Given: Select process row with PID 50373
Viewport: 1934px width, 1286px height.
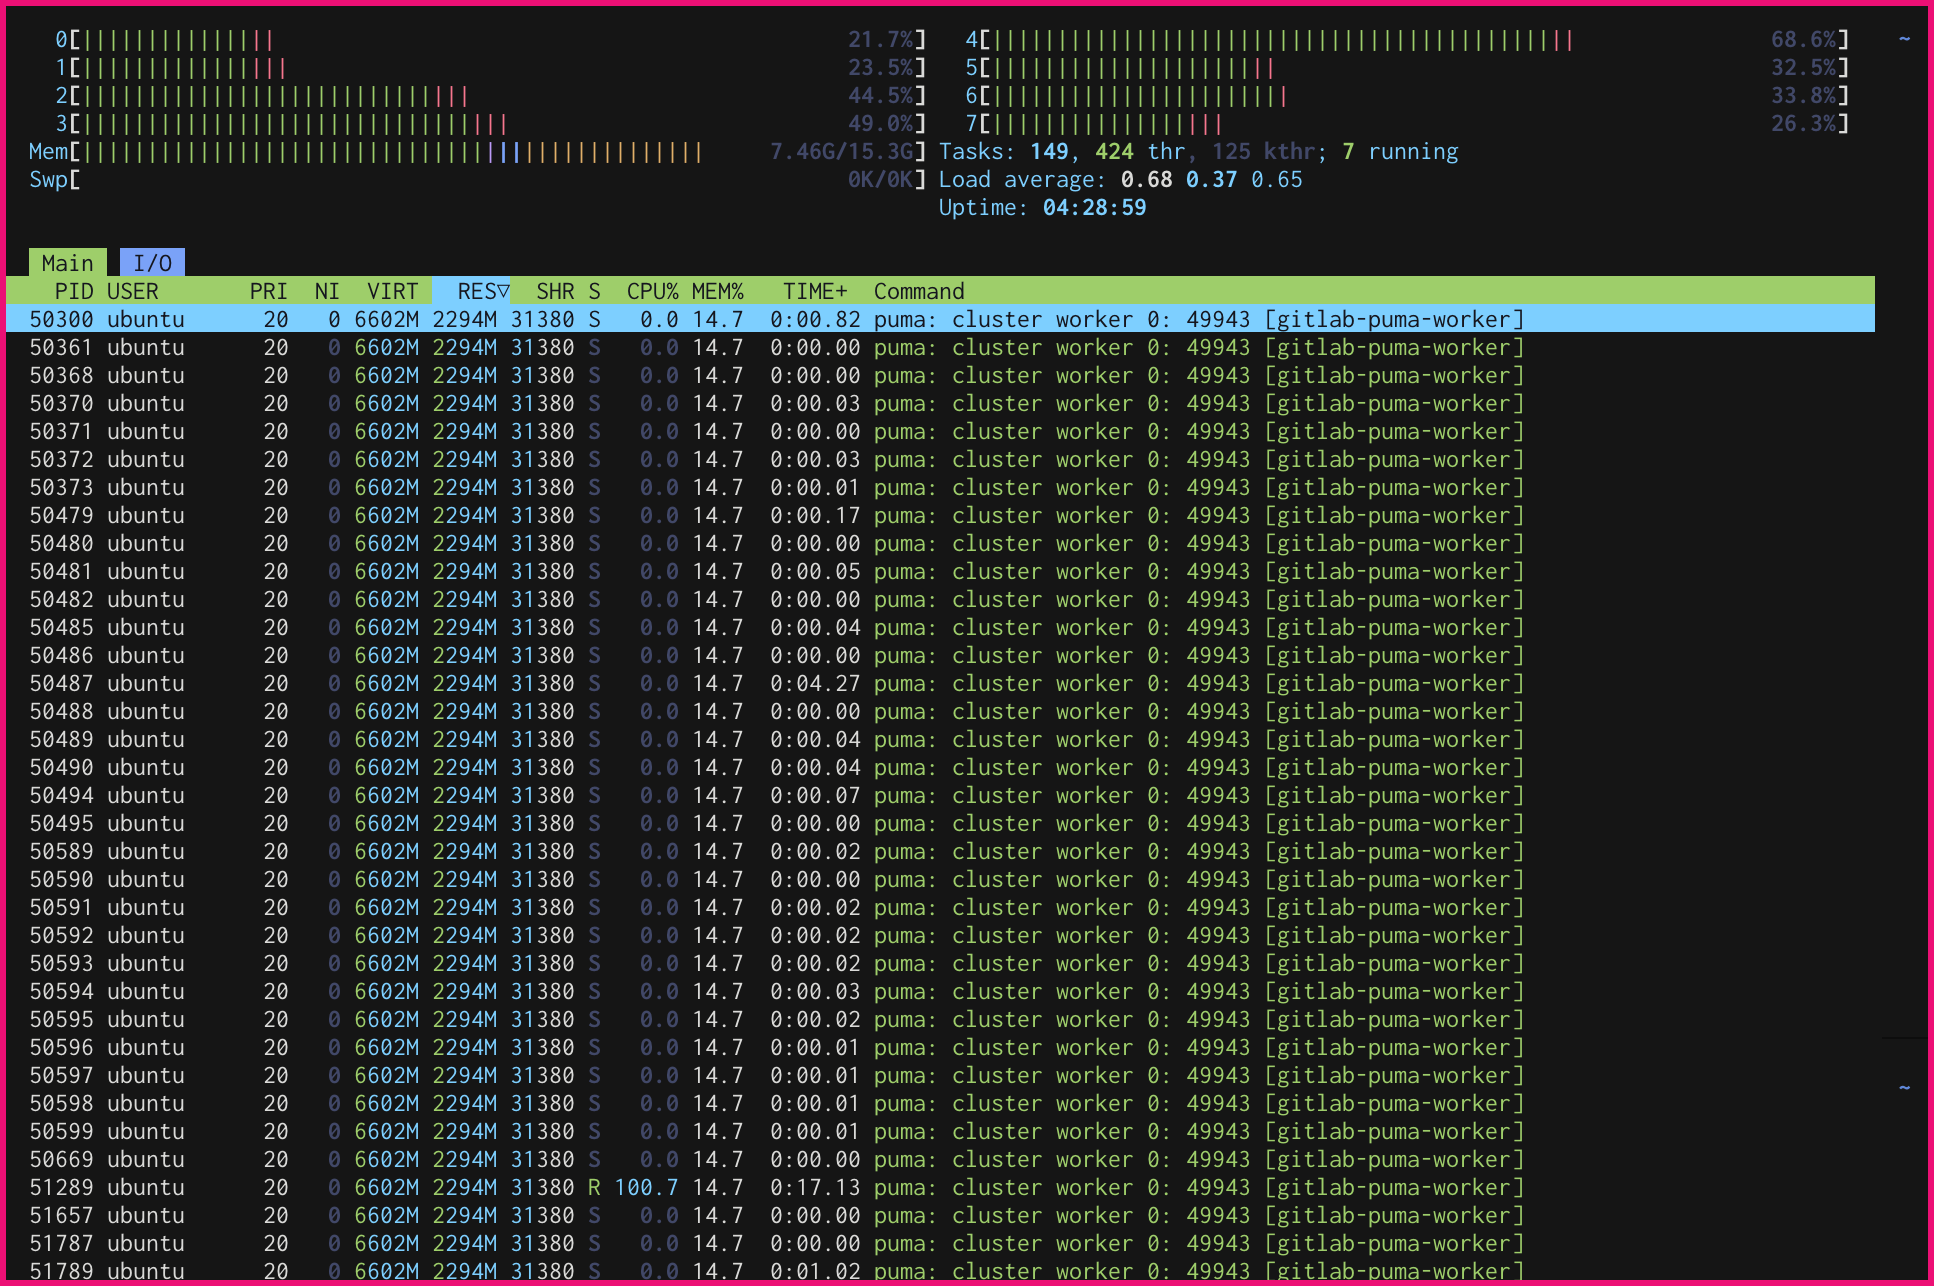Looking at the screenshot, I should click(x=940, y=487).
